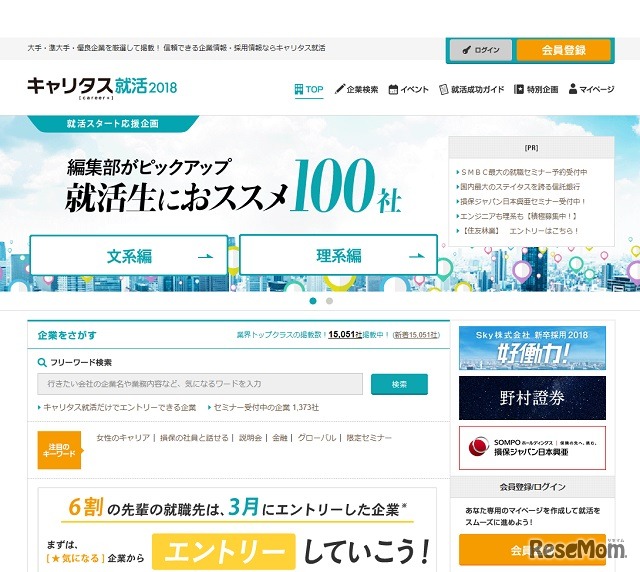The height and width of the screenshot is (572, 640).
Task: Click the 新着15,051社 link
Action: [x=416, y=335]
